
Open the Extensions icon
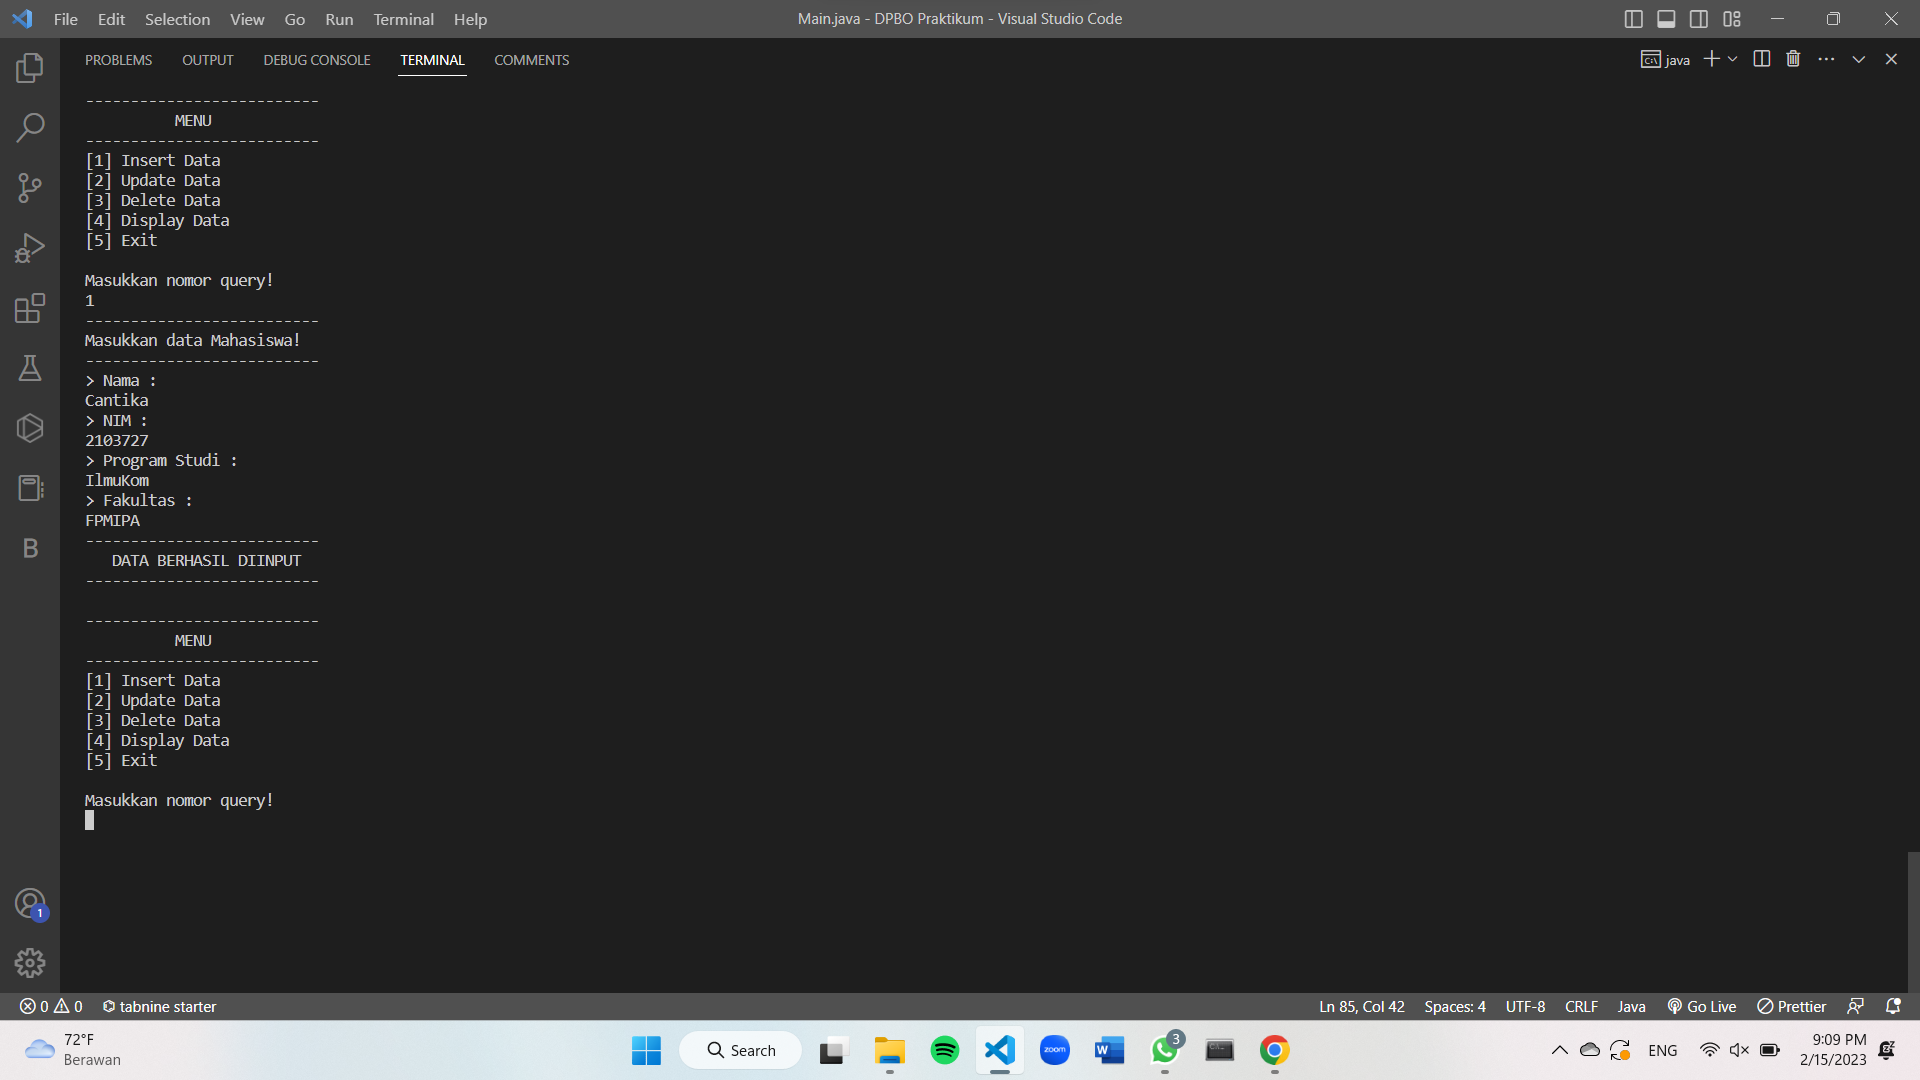tap(30, 307)
